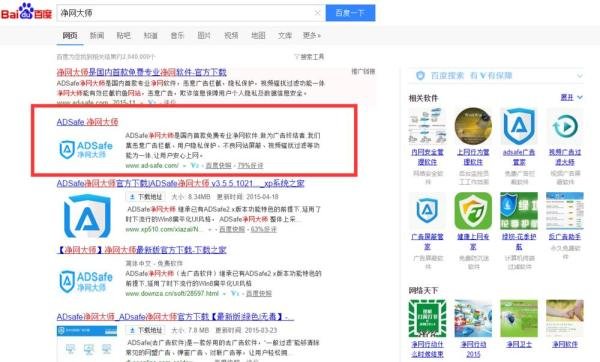Open 百度快照 for the downza.cn result
Viewport: 600px width, 362px height.
coord(259,294)
